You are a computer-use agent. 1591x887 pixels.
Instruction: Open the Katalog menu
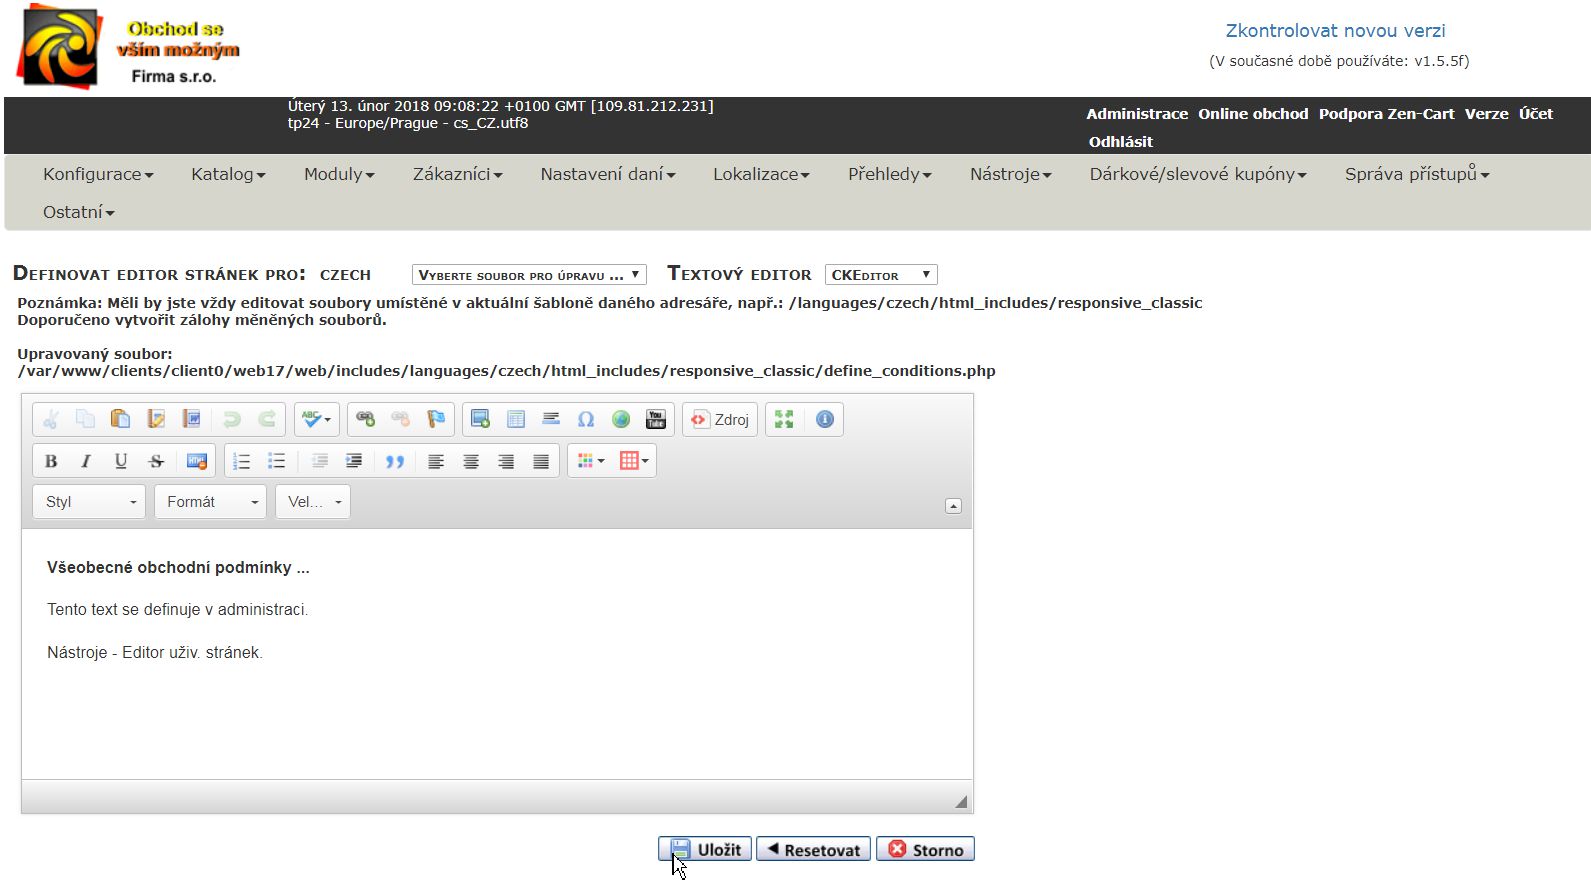click(x=228, y=174)
